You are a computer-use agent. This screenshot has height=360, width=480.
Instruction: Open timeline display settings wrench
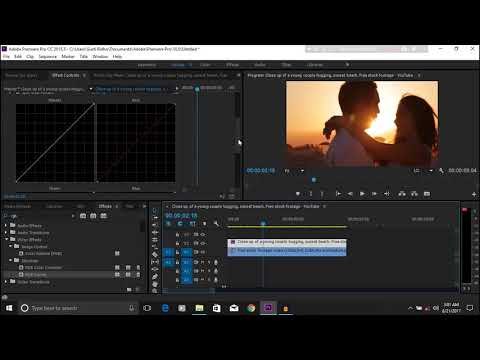click(x=216, y=224)
